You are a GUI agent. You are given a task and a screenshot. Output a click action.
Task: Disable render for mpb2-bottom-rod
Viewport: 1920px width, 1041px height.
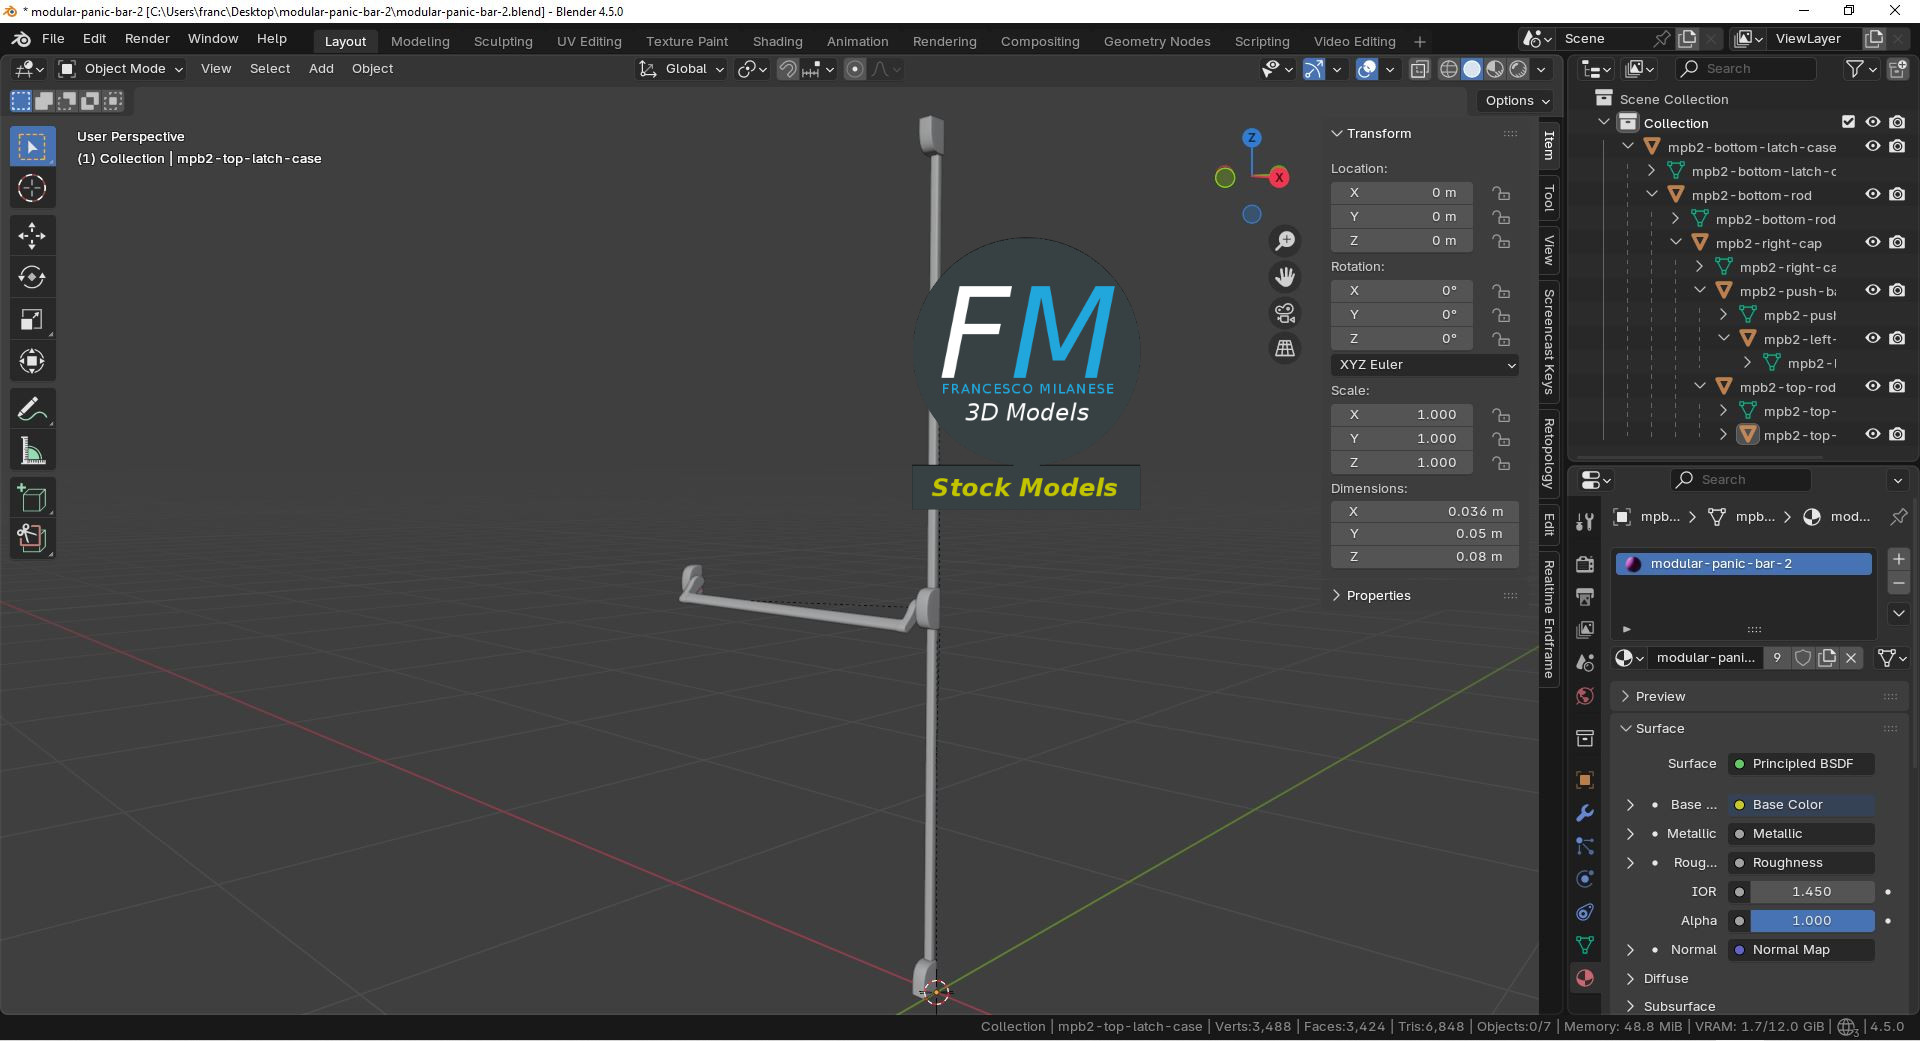[x=1897, y=195]
